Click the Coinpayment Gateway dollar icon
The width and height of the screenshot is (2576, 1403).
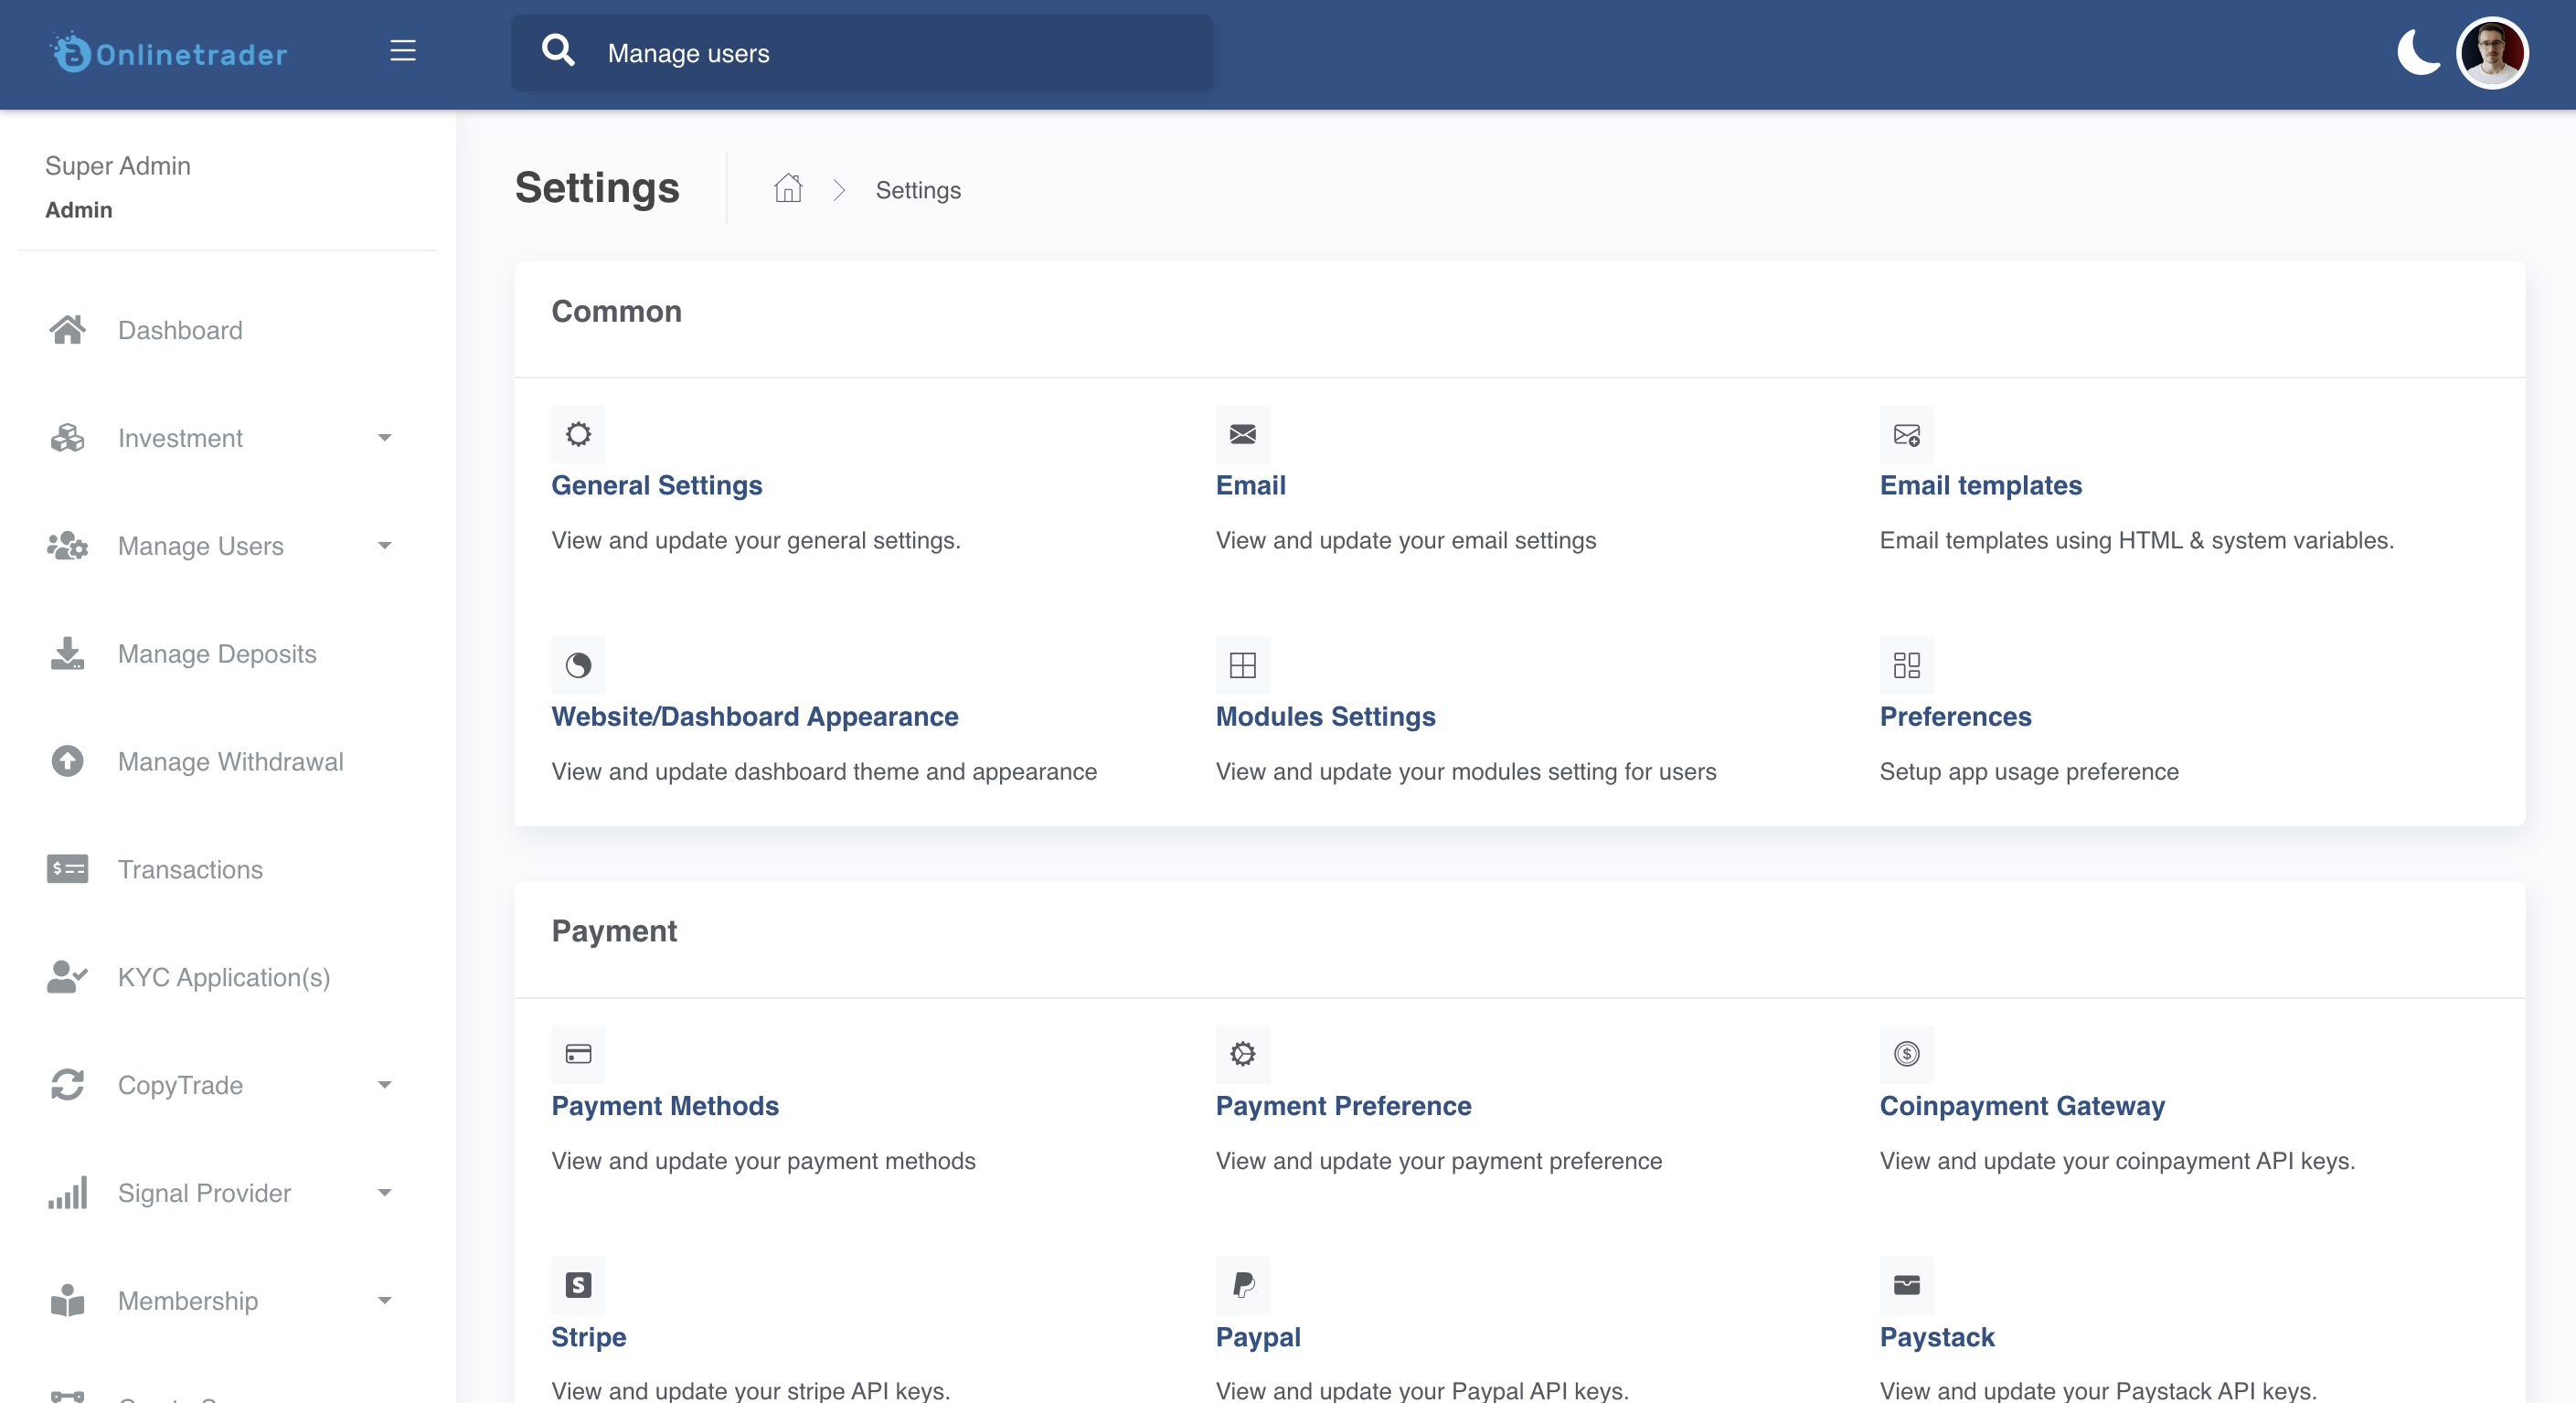(x=1907, y=1054)
